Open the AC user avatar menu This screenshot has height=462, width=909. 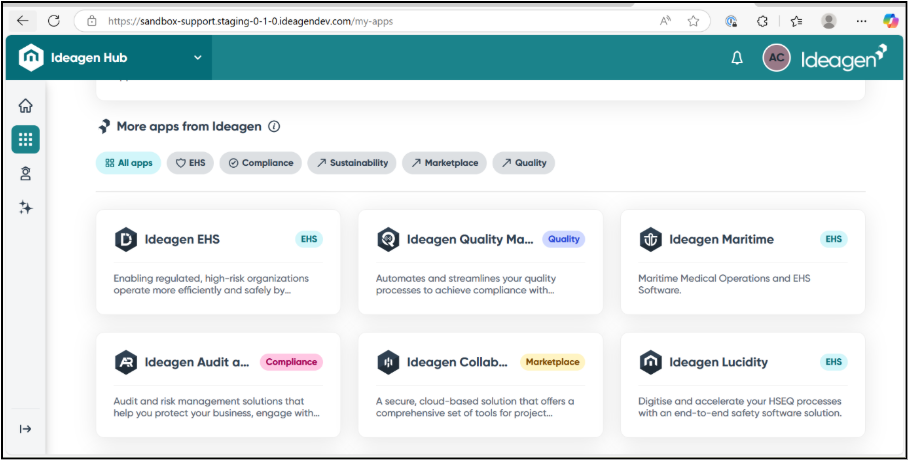click(776, 58)
